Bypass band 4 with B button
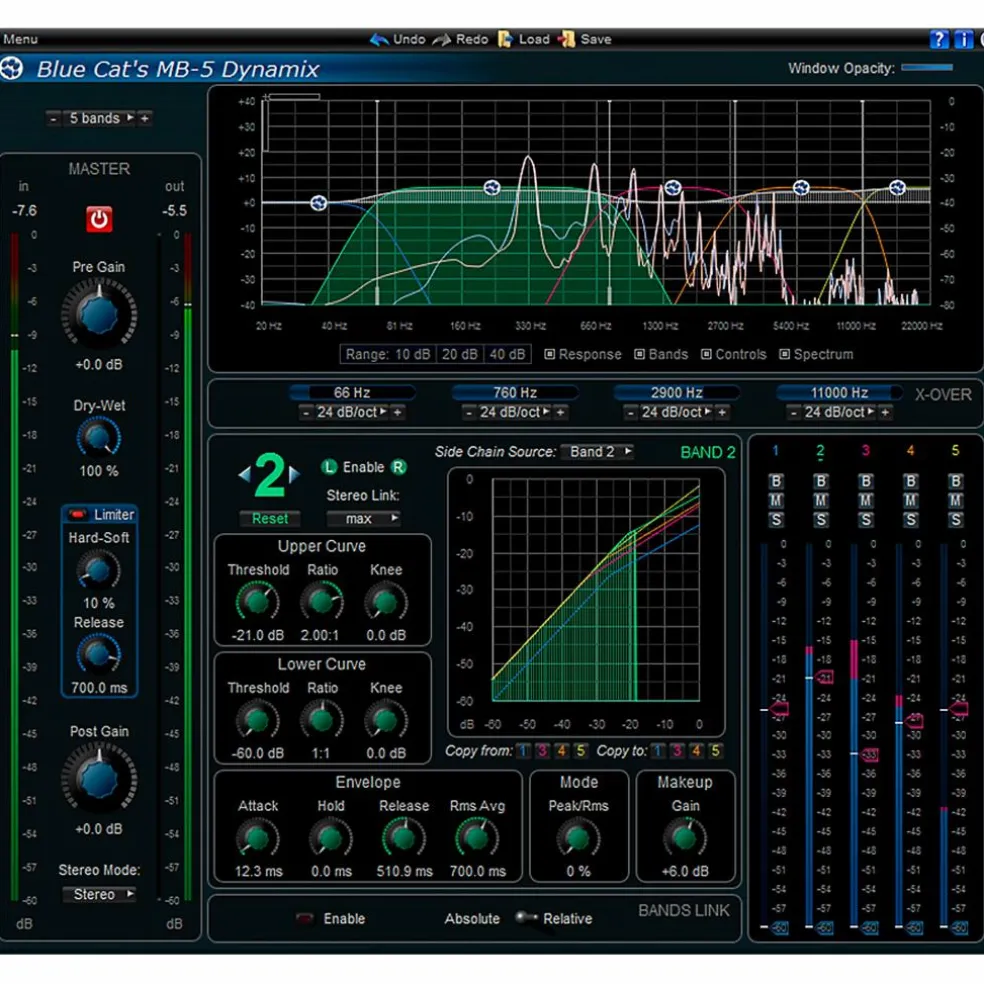 click(x=911, y=481)
